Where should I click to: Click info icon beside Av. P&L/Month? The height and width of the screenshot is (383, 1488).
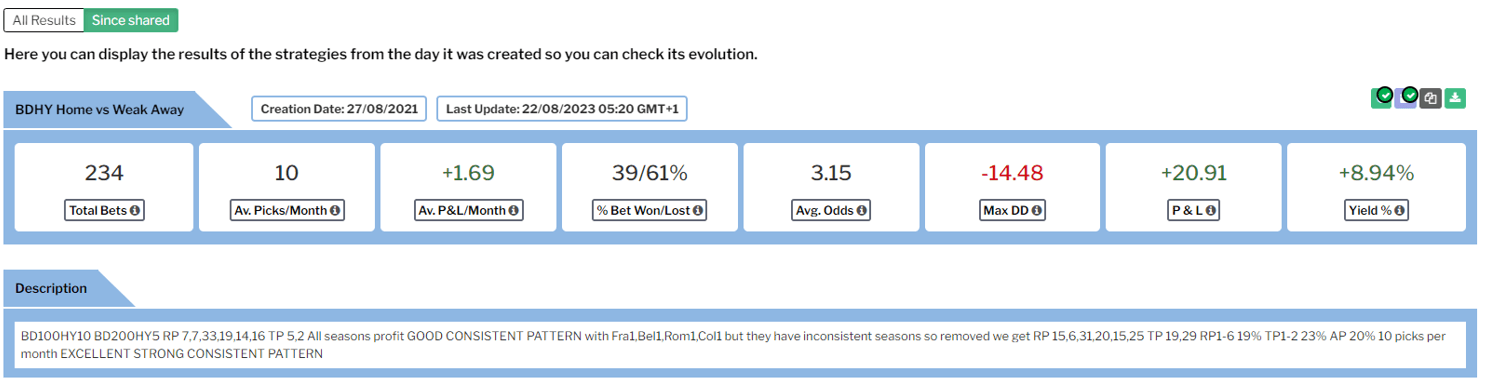(x=513, y=210)
